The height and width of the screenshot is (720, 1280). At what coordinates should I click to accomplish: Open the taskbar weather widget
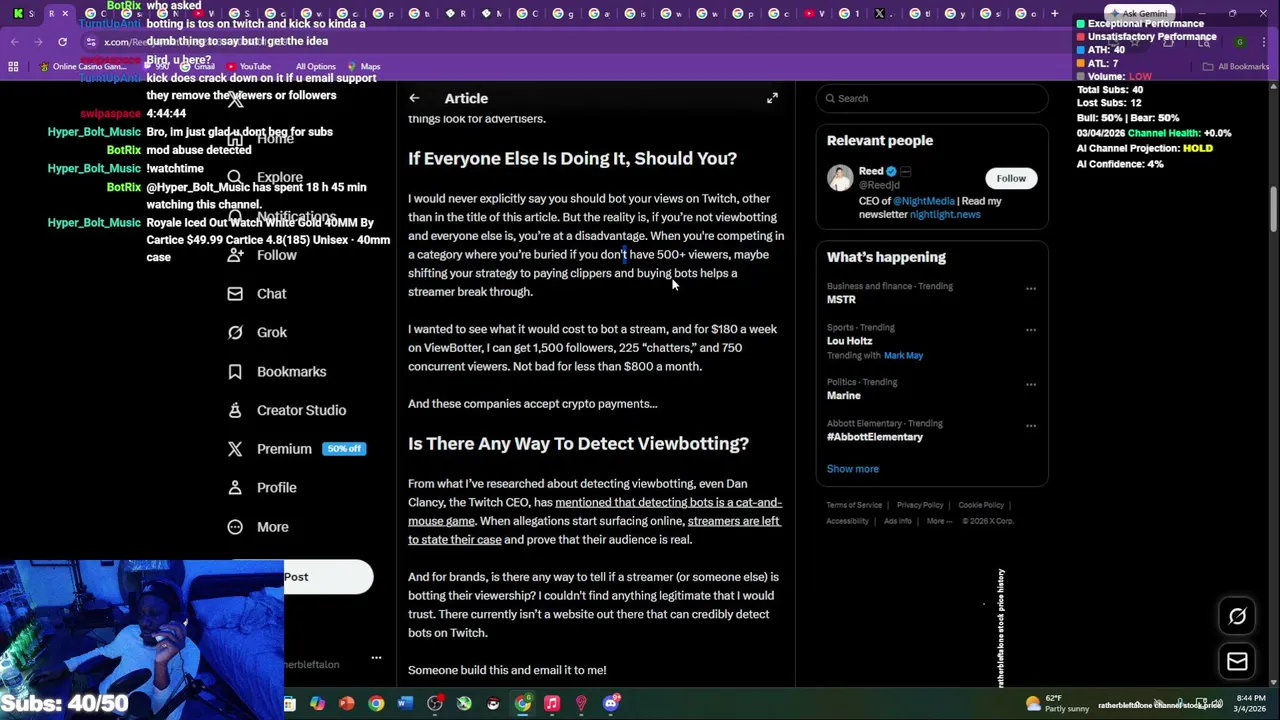coord(1056,704)
